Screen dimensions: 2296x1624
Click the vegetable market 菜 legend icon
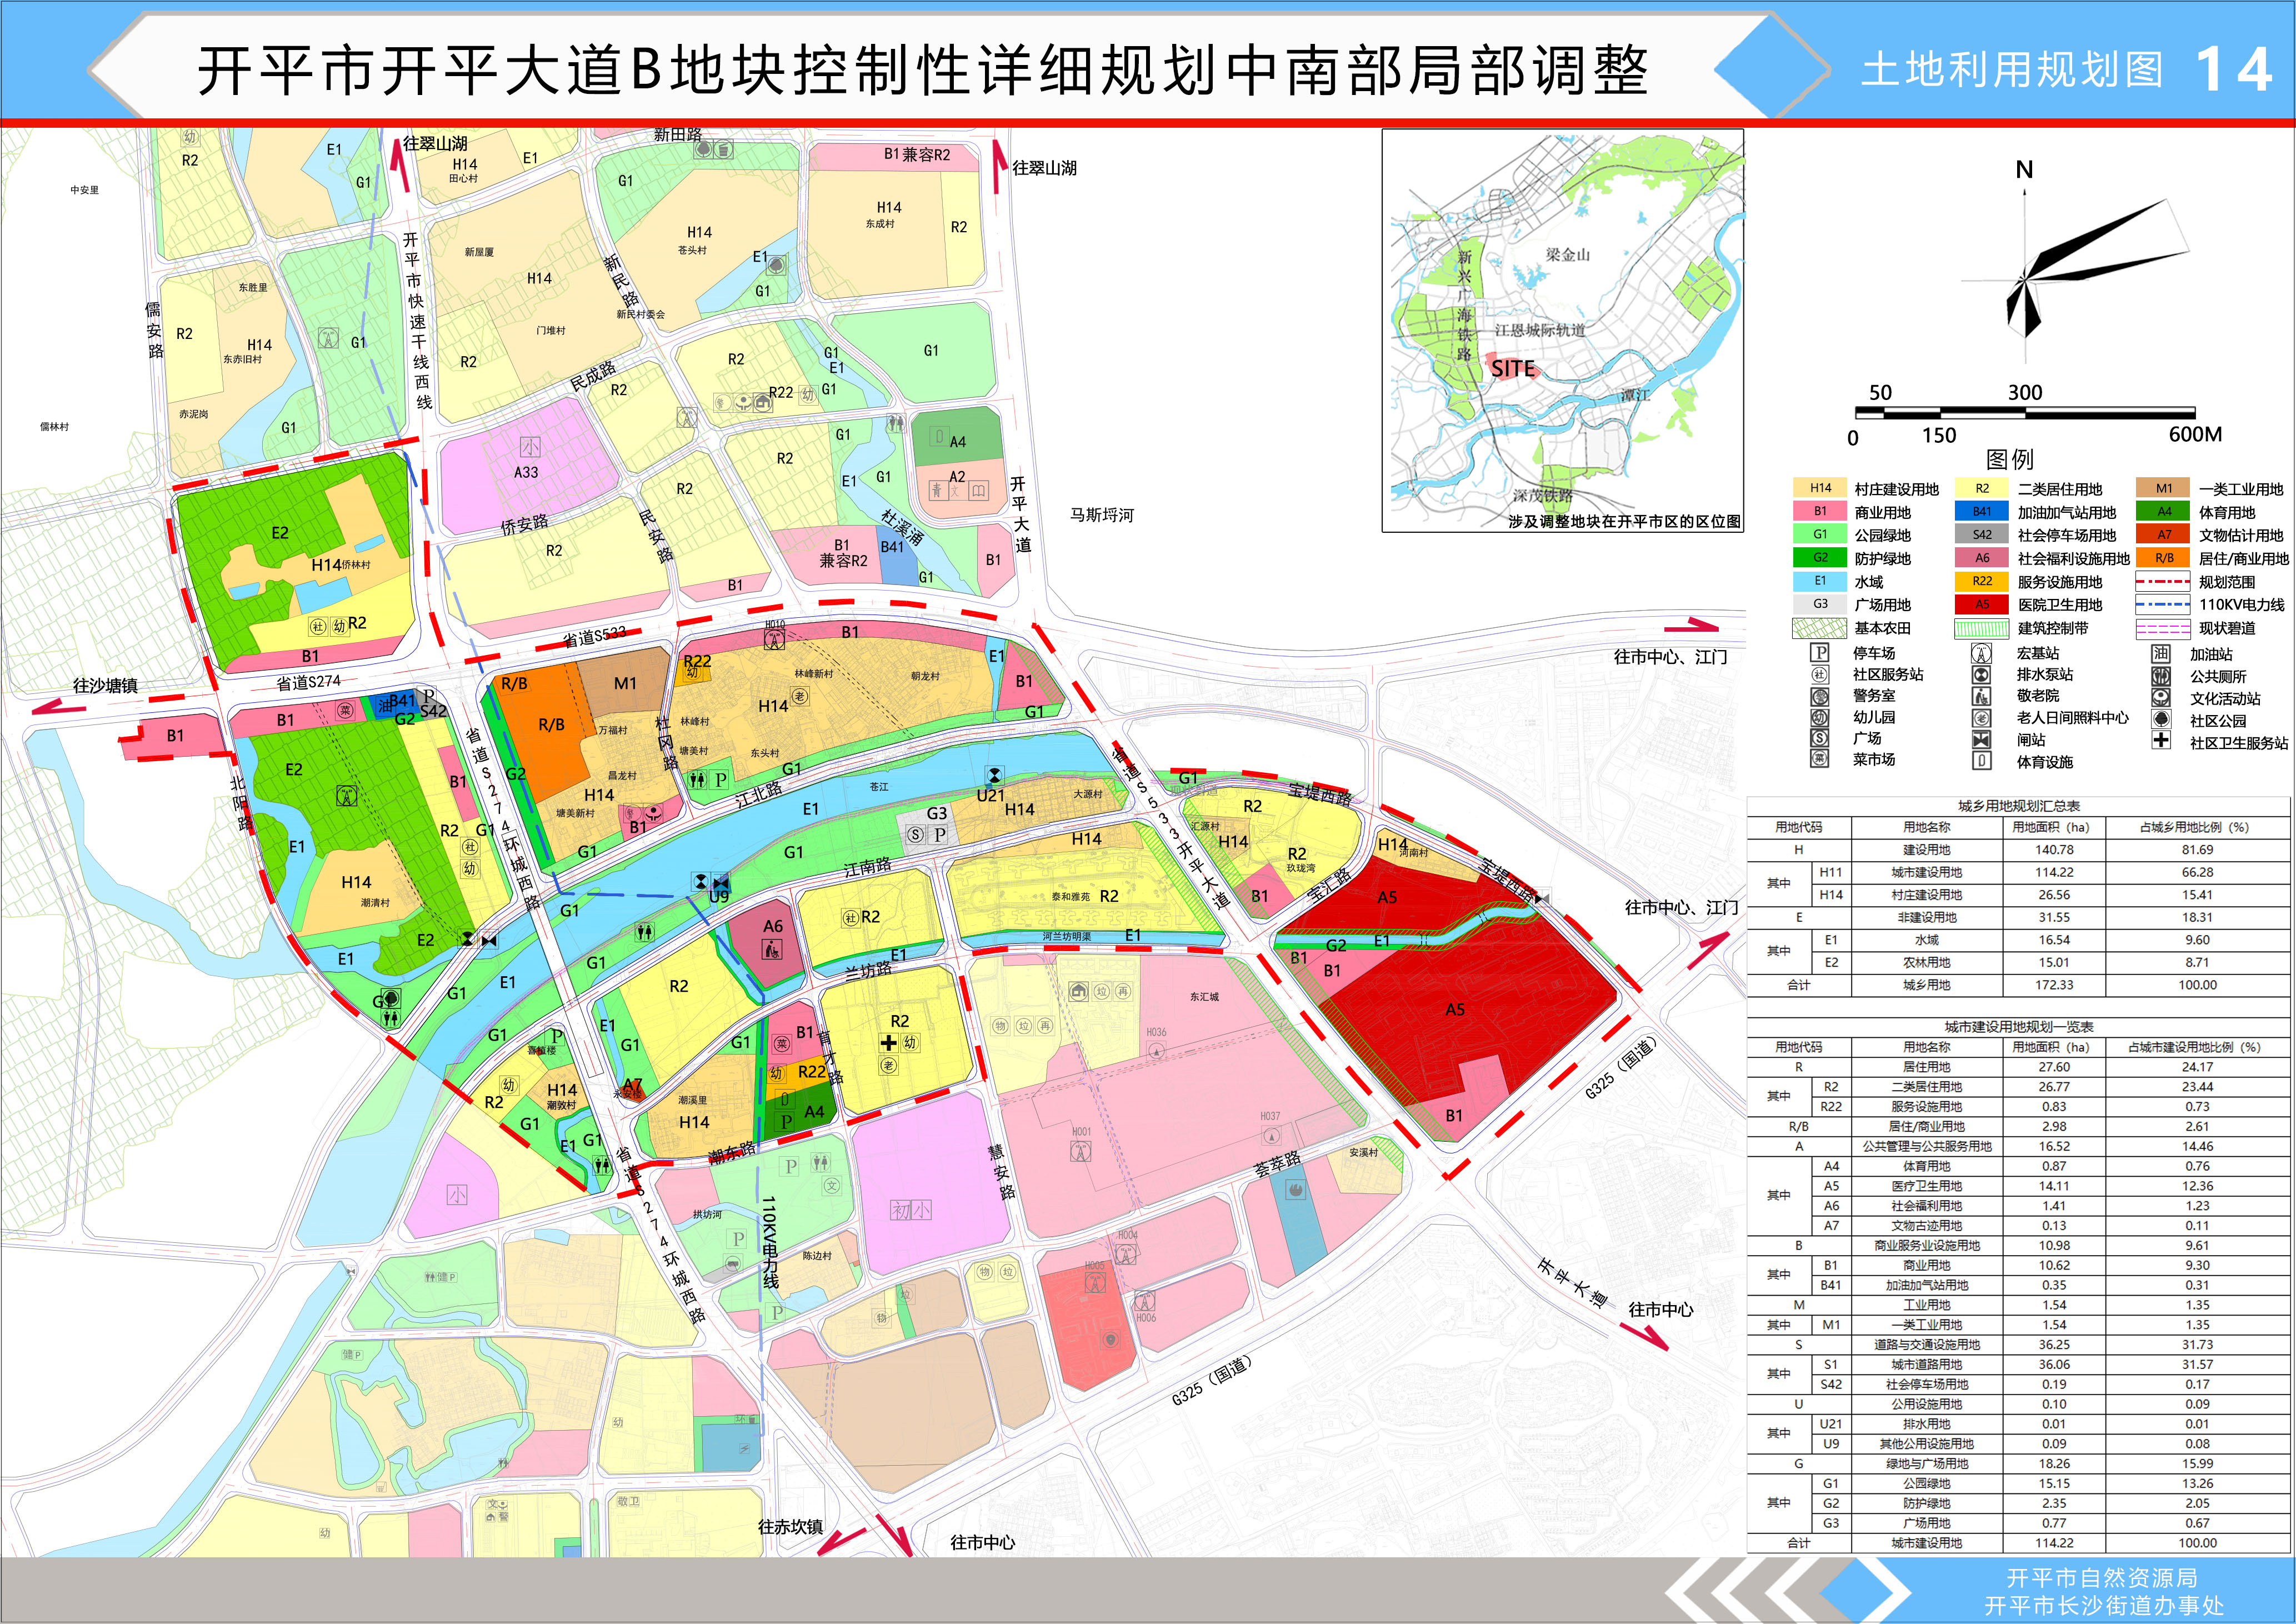point(1819,759)
